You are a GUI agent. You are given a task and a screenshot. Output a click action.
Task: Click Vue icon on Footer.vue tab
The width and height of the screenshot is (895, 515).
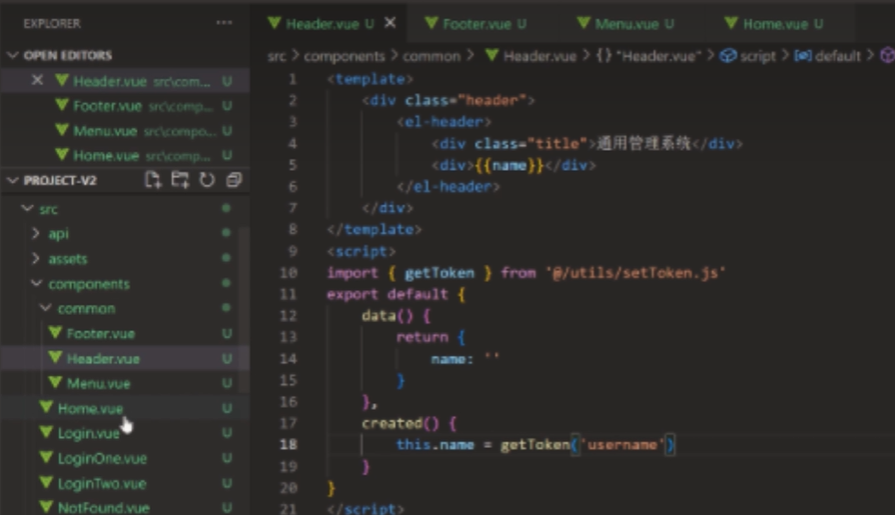point(432,23)
